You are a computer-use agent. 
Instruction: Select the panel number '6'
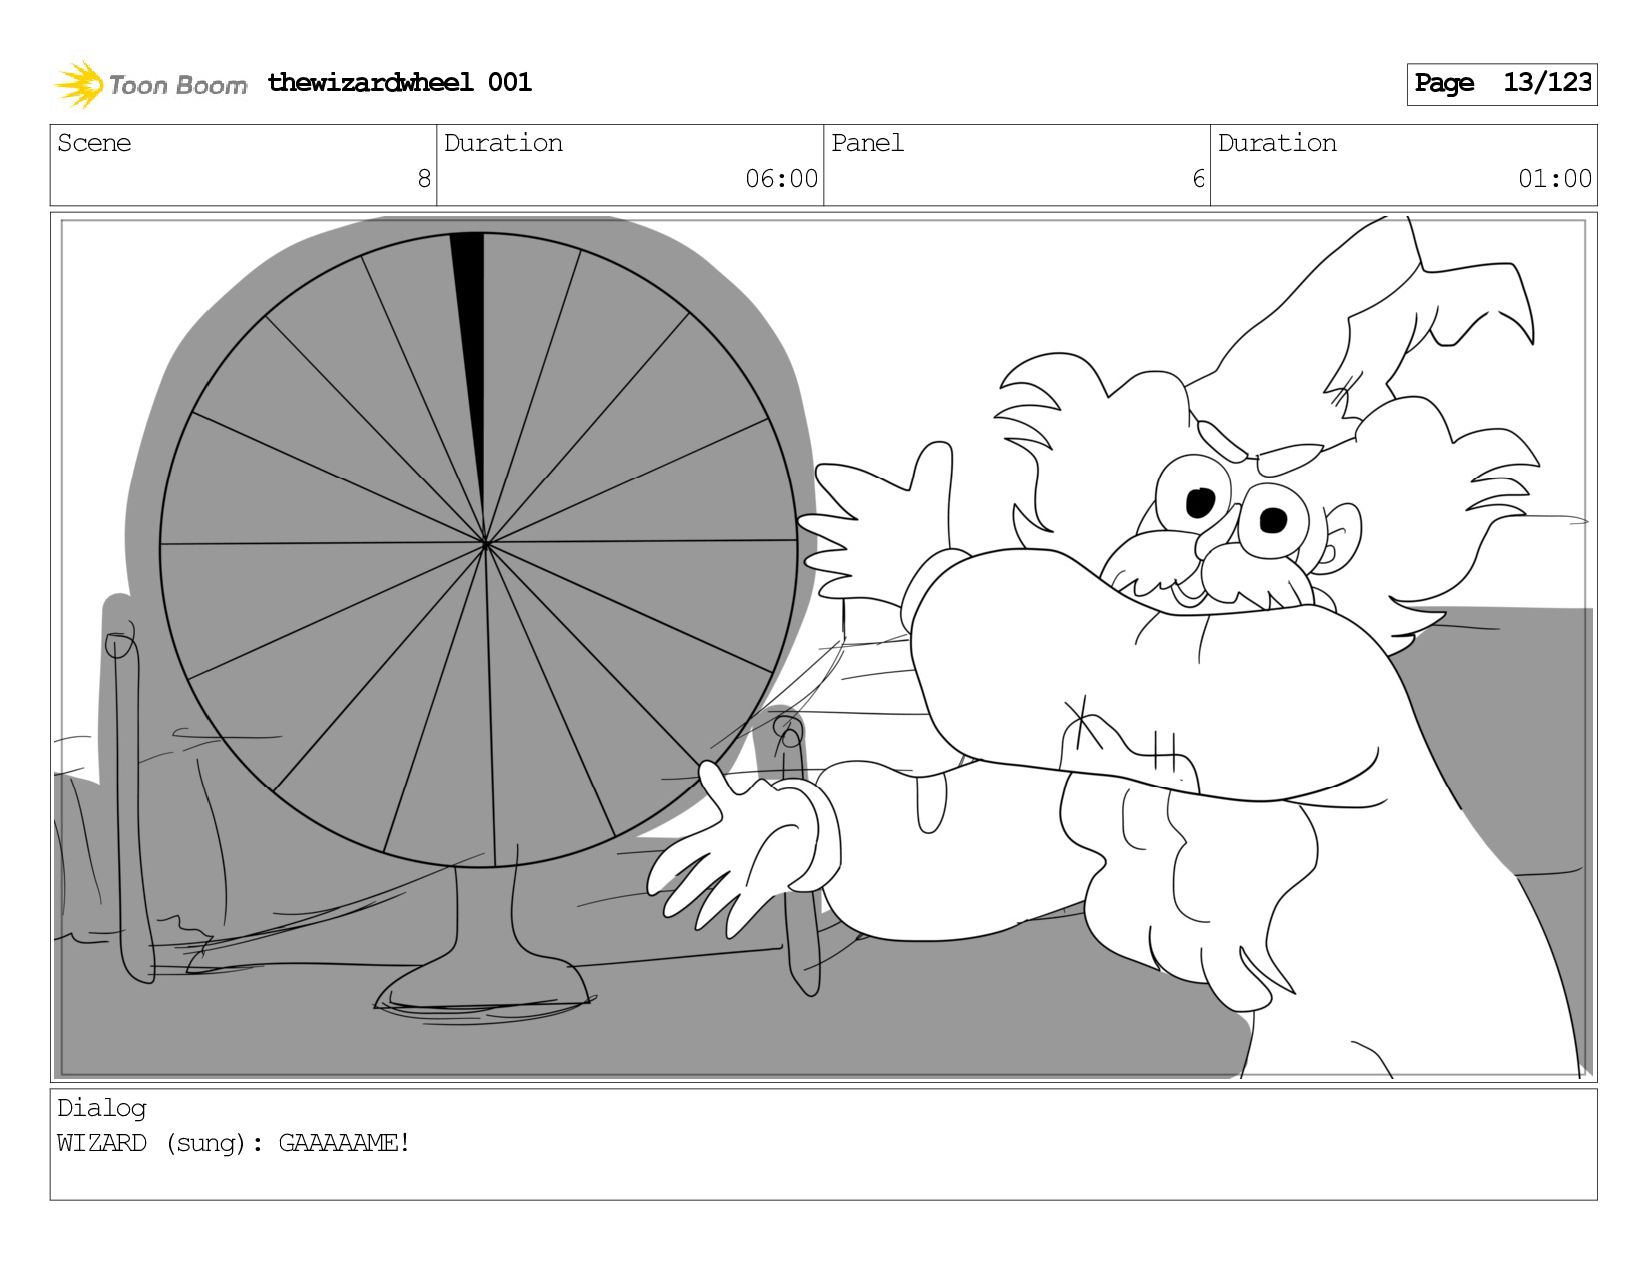point(1198,179)
